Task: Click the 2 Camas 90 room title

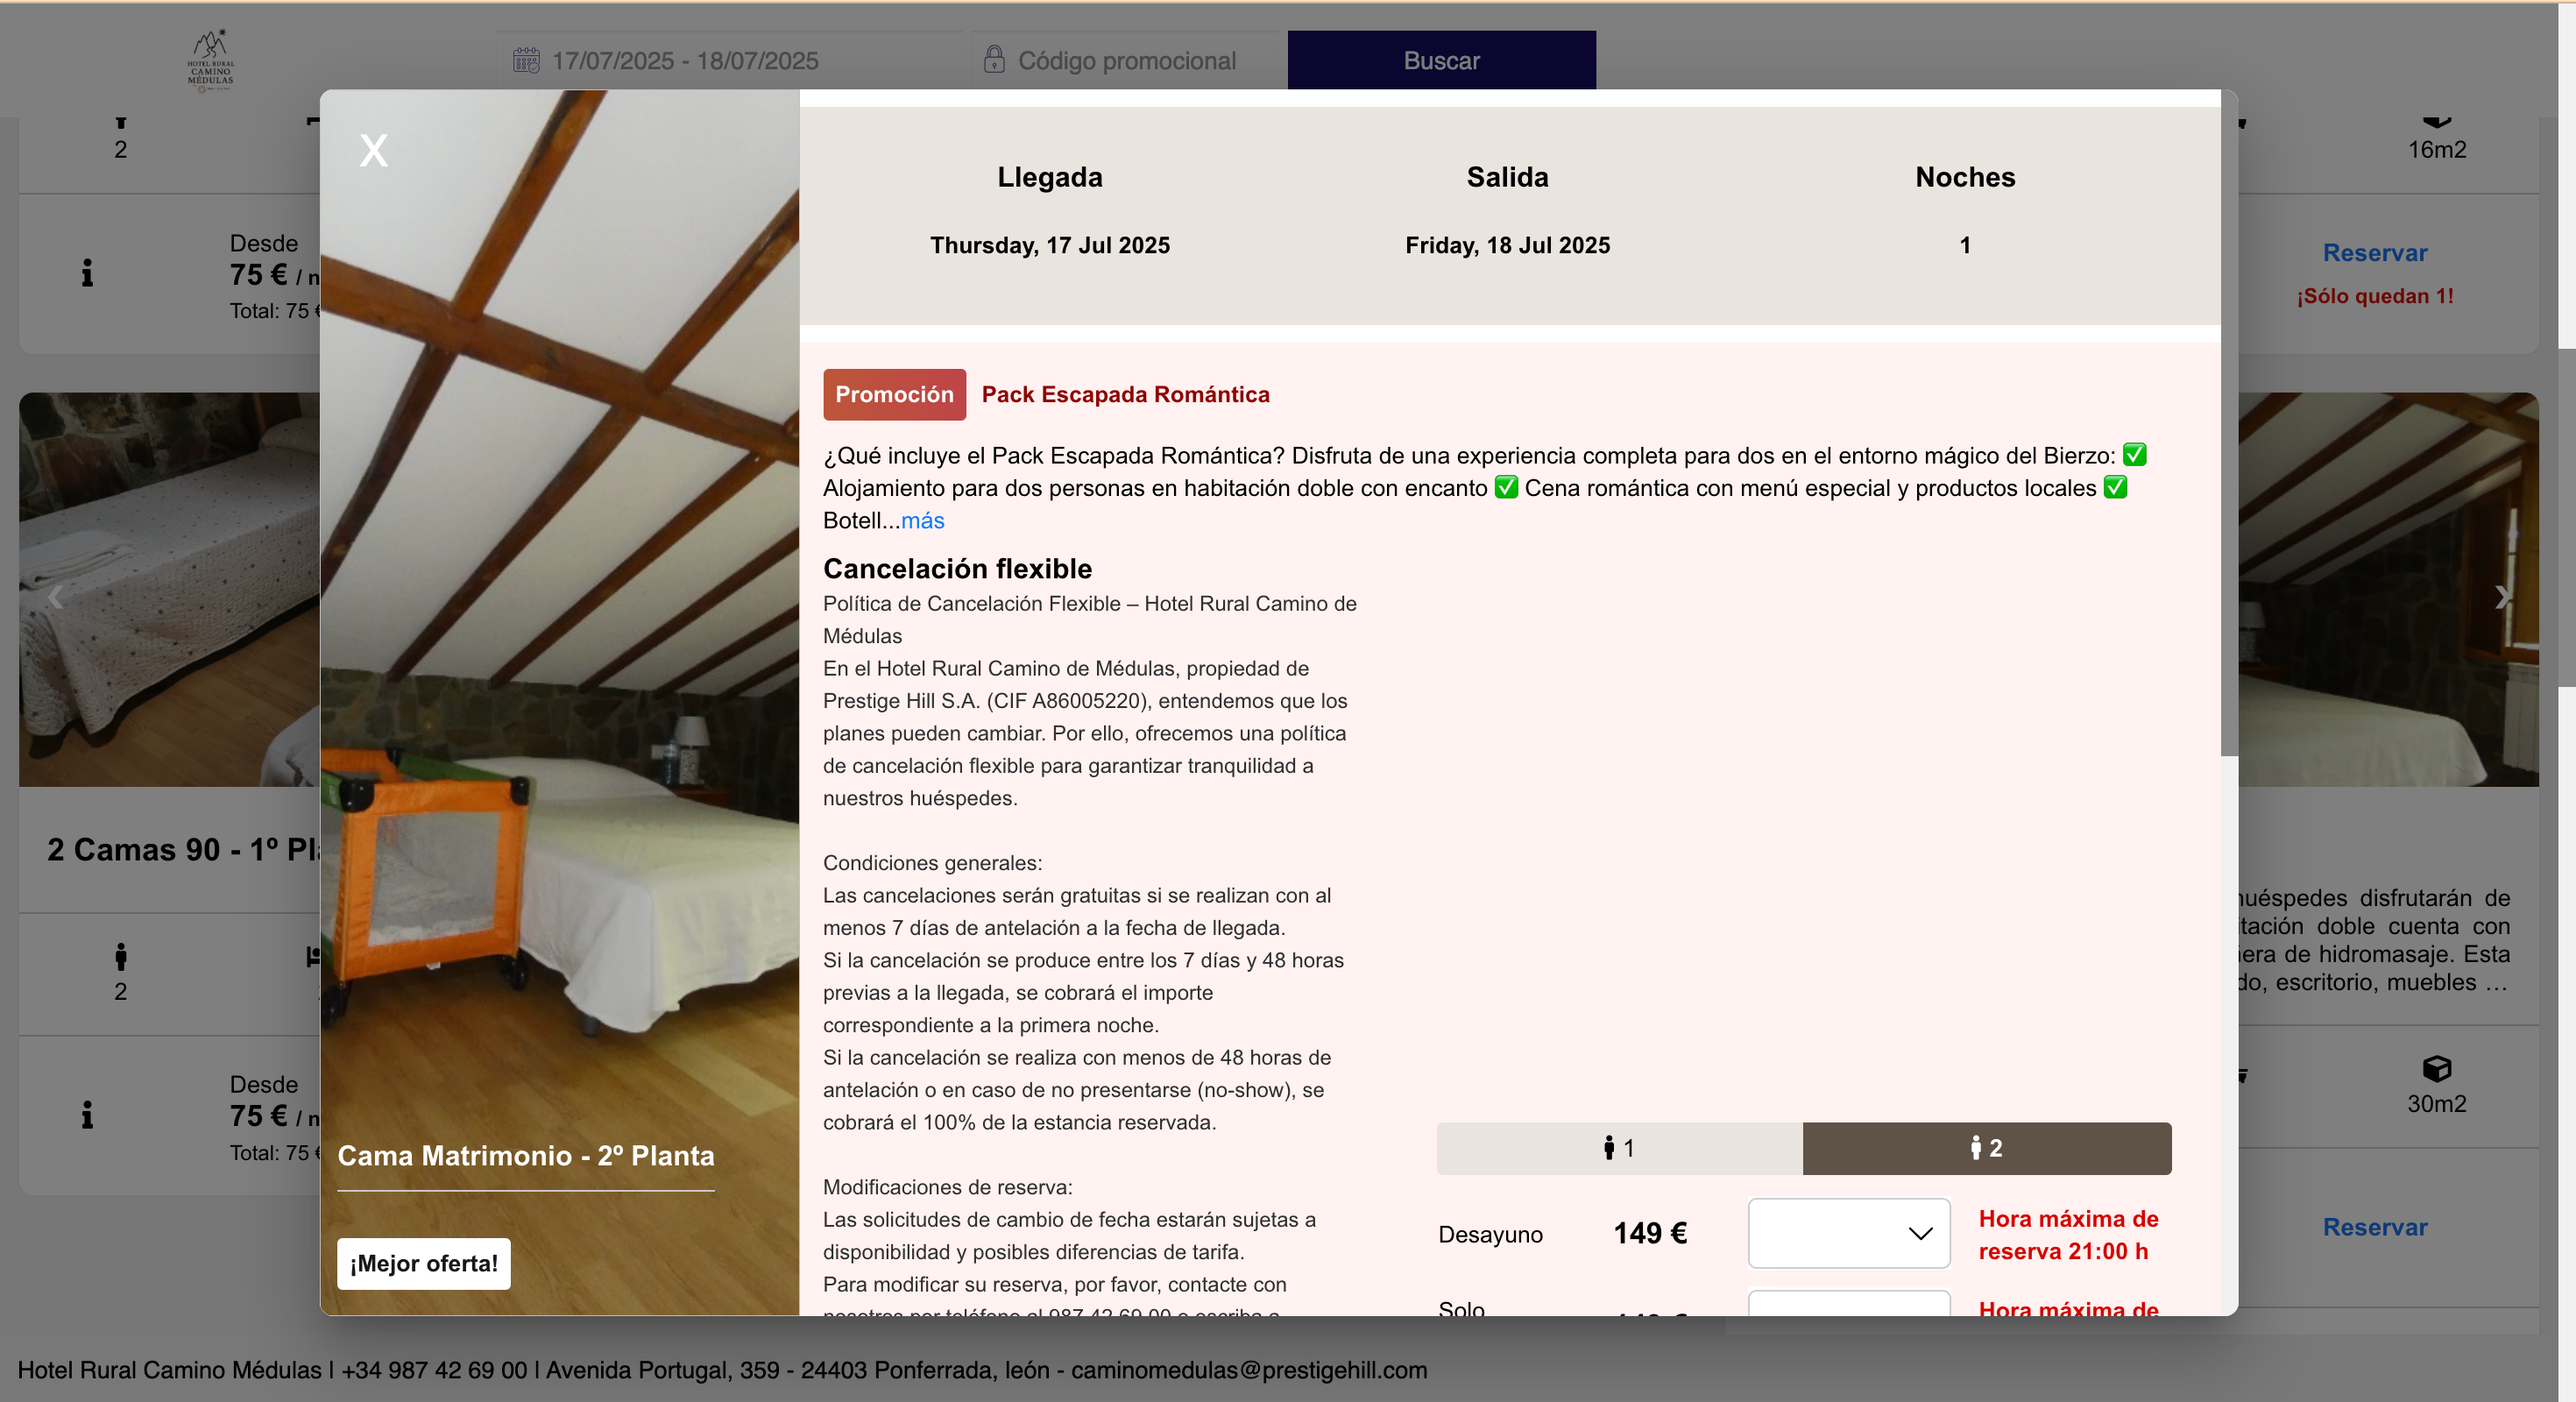Action: coord(183,850)
